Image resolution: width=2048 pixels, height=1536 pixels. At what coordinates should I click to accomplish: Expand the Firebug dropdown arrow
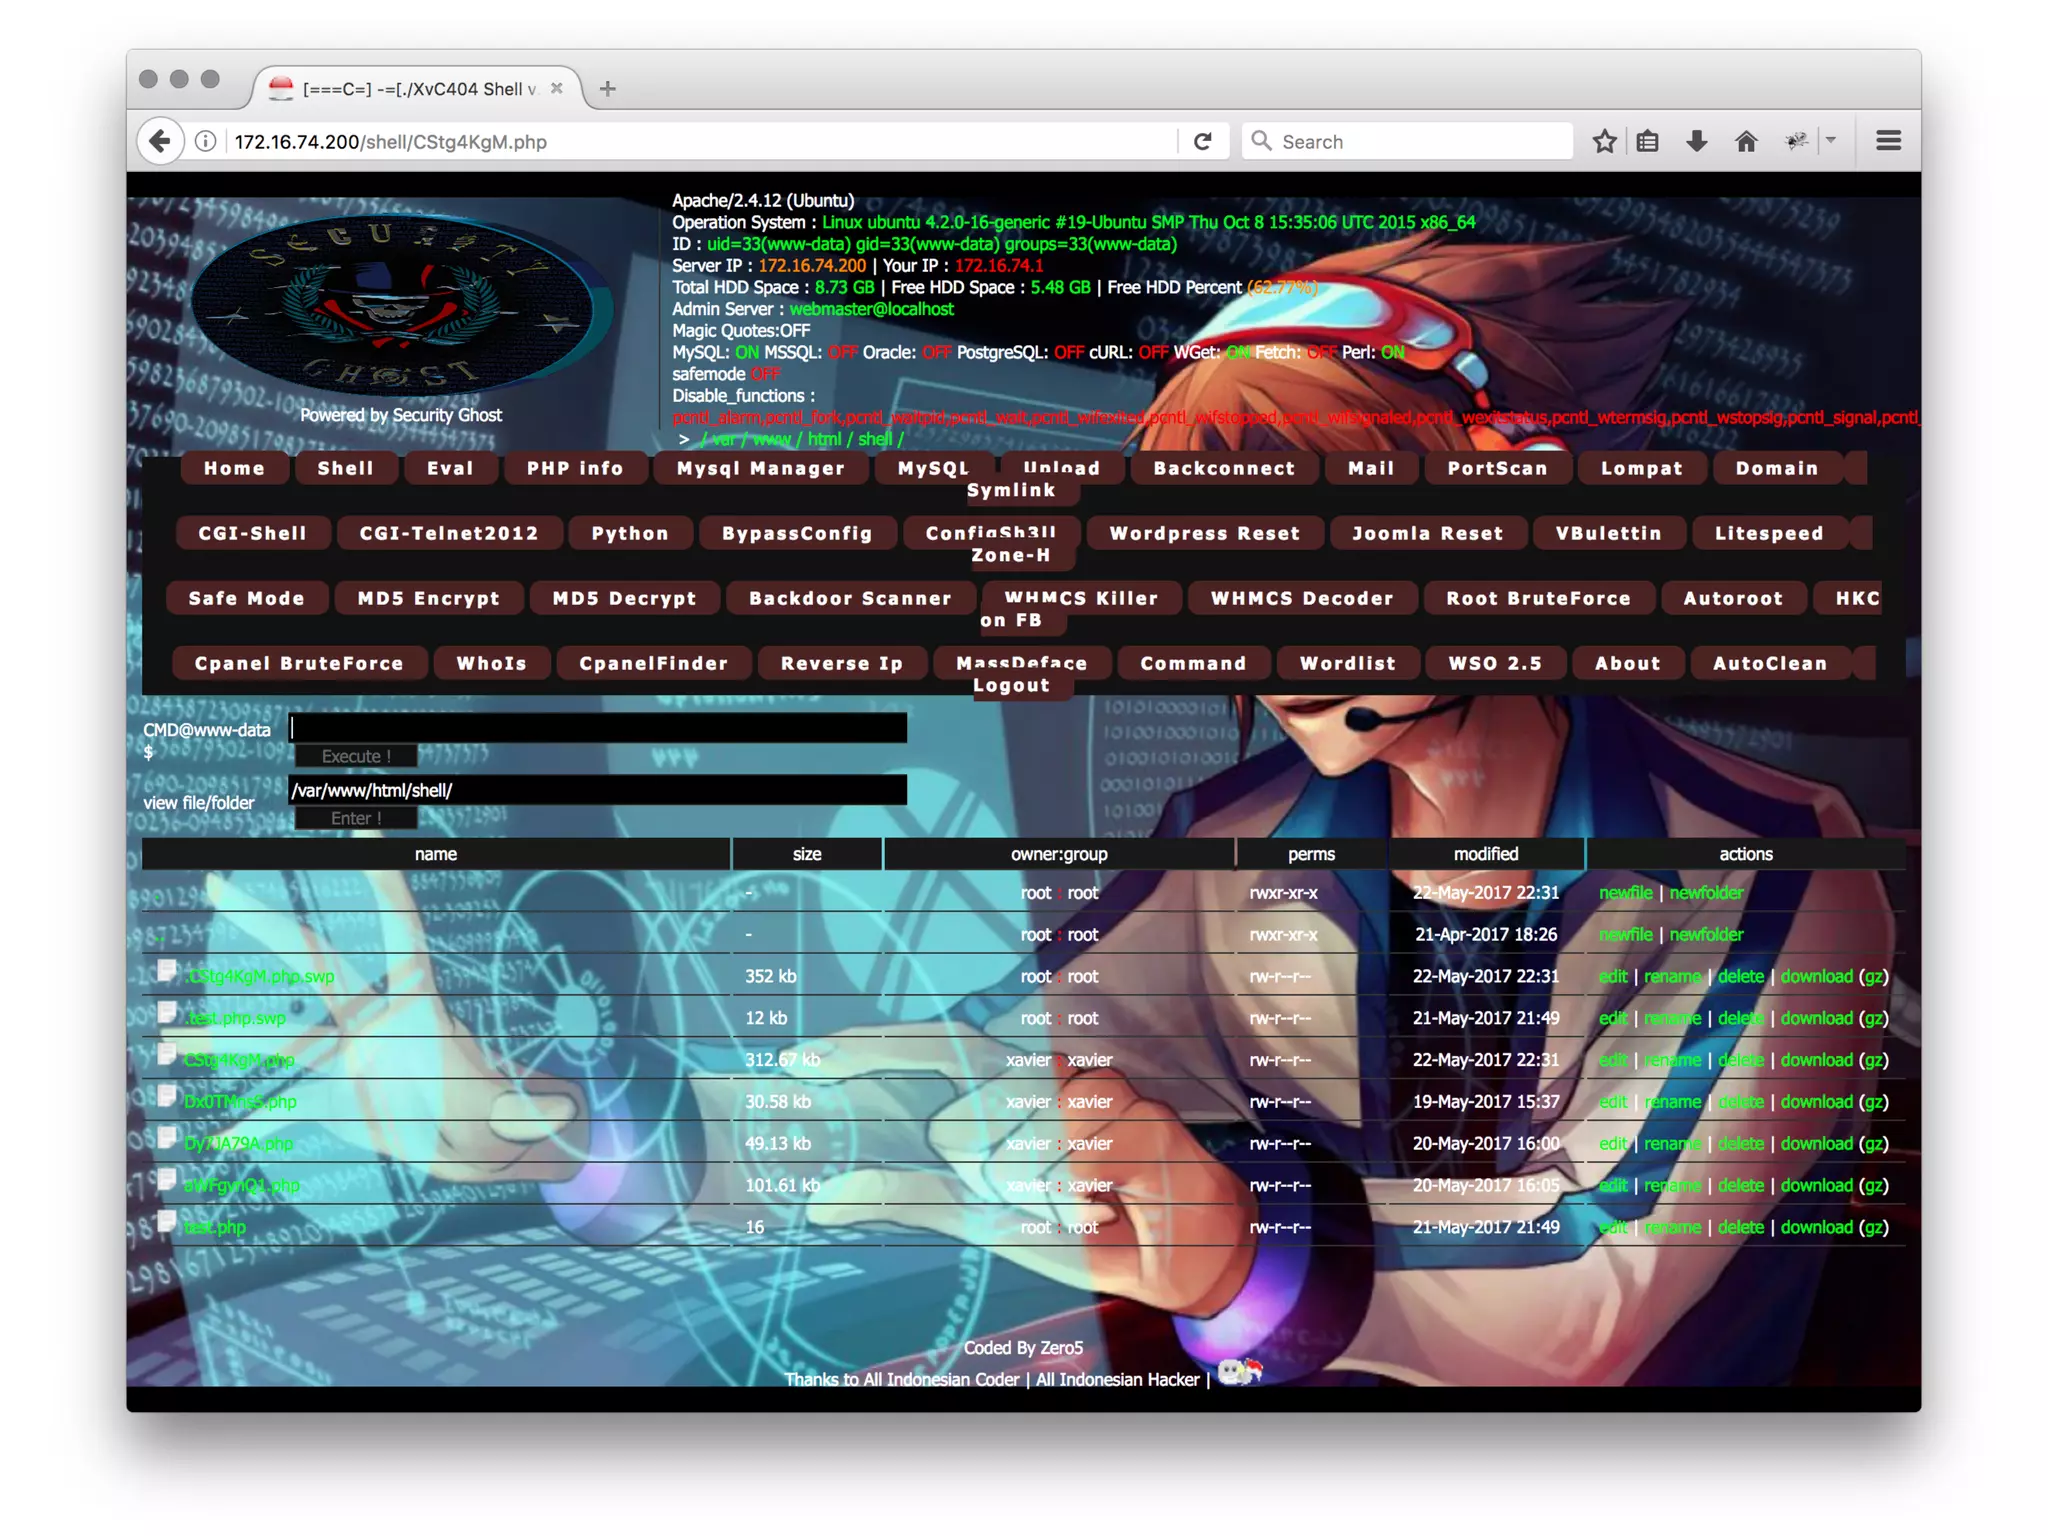click(x=1831, y=141)
